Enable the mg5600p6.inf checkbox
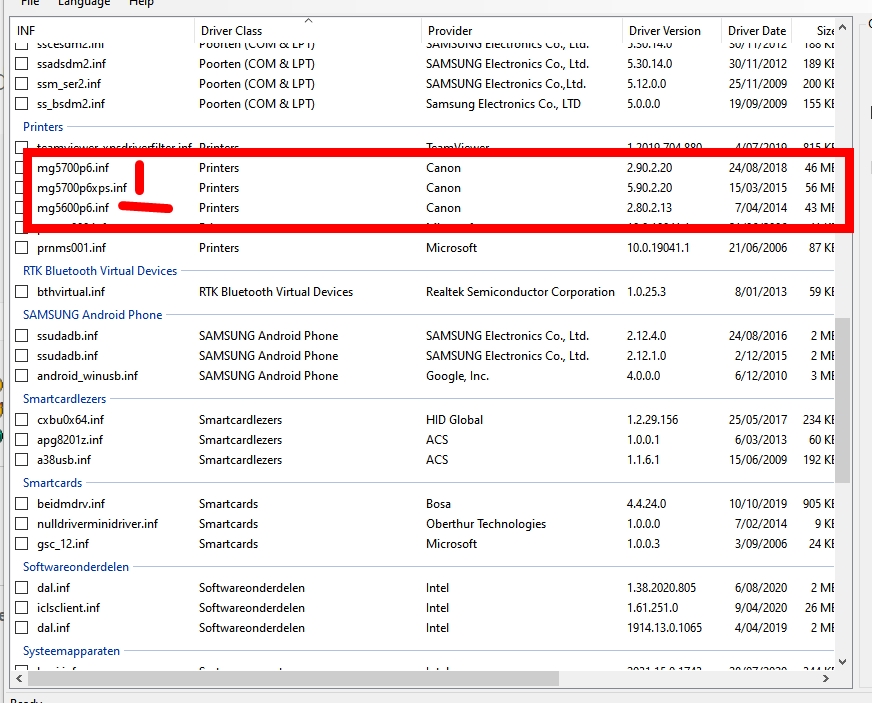872x703 pixels. (x=22, y=208)
